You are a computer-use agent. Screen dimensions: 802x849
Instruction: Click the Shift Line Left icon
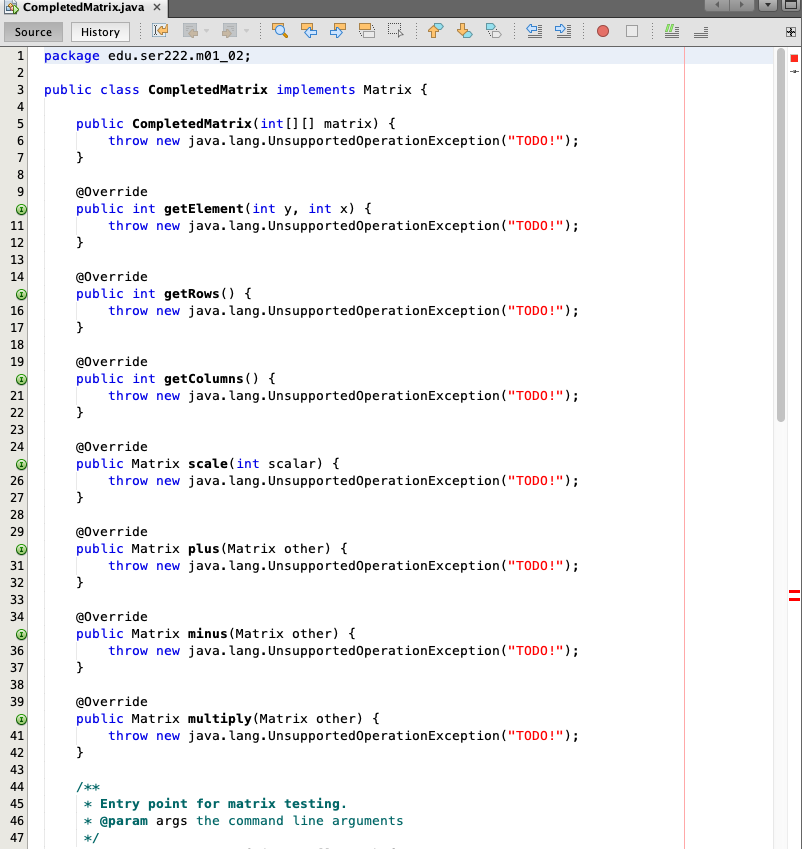[x=537, y=31]
